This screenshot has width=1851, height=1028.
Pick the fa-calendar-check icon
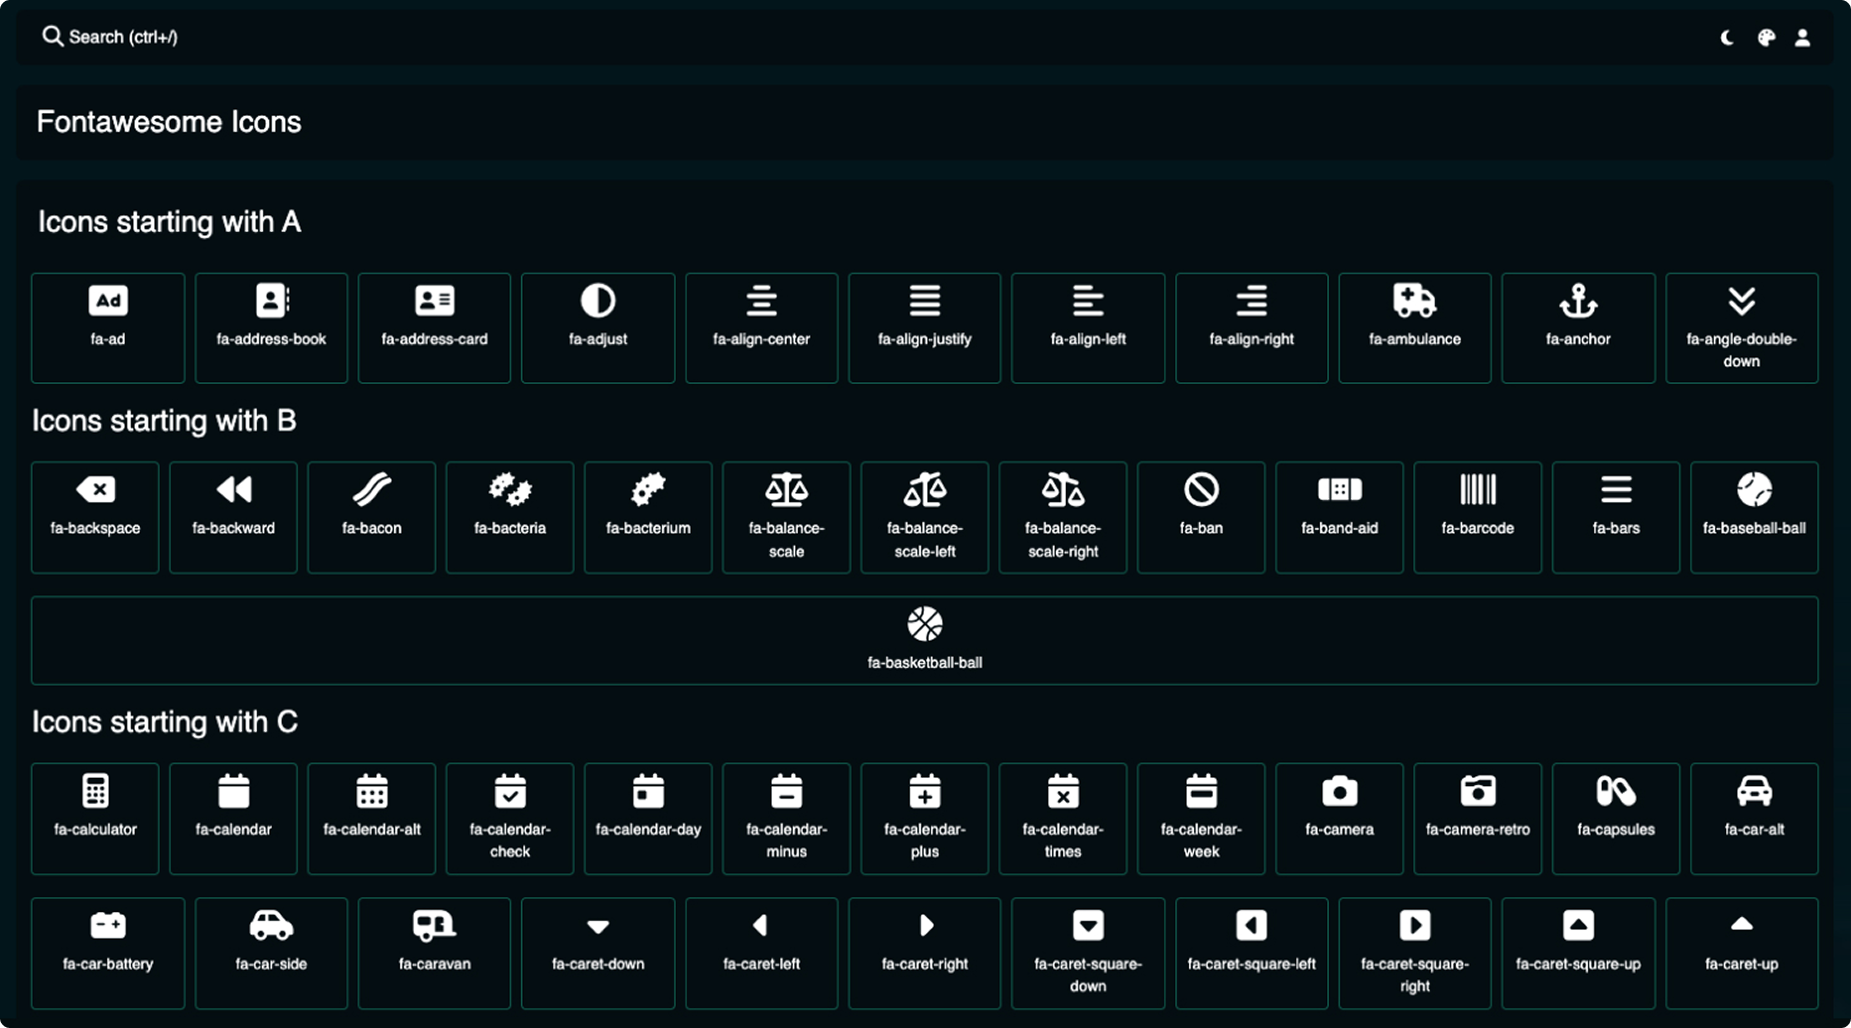[509, 817]
